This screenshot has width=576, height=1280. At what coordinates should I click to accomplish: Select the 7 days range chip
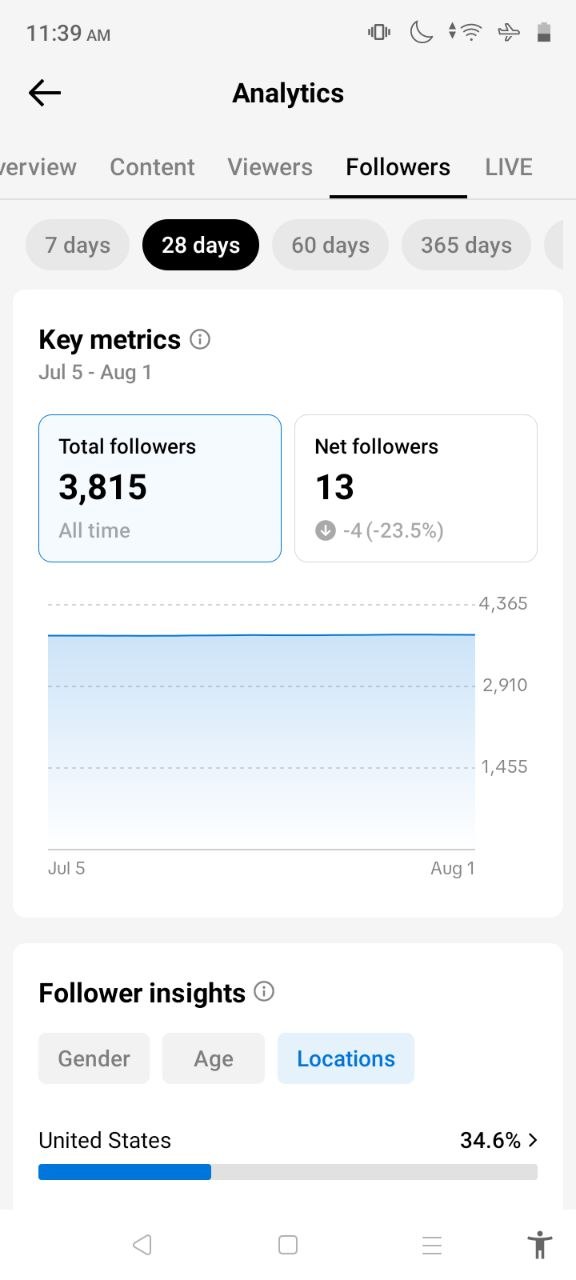click(x=78, y=245)
